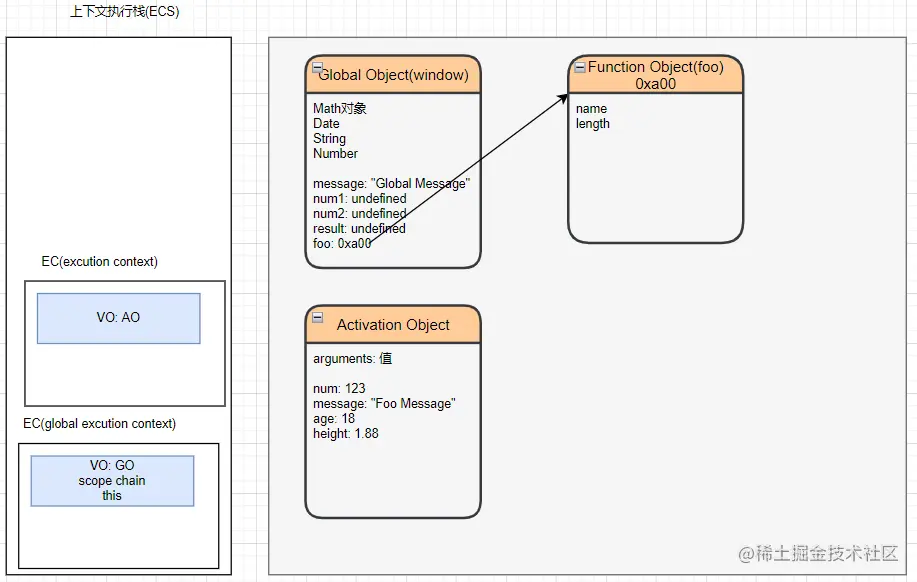Click message: "Foo Message" text
Viewport: 917px width, 582px height.
point(384,404)
